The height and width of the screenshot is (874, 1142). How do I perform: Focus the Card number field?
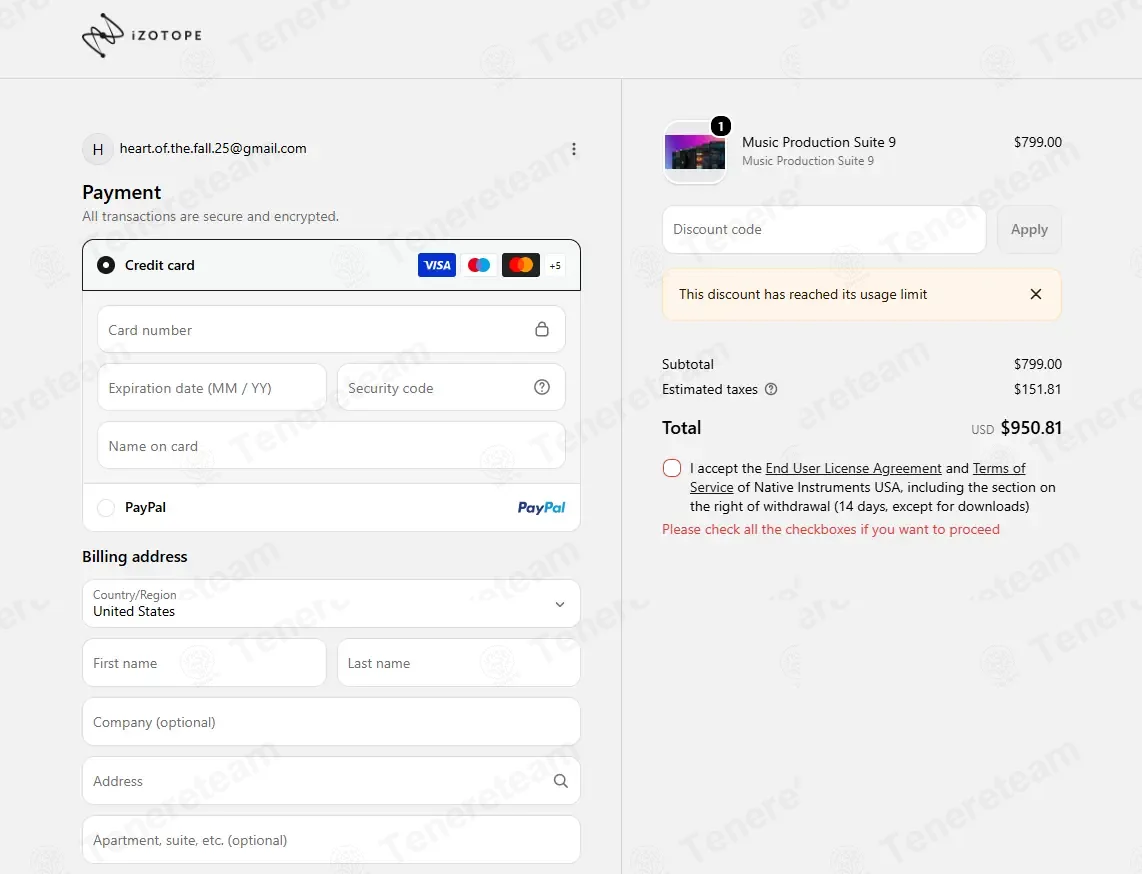click(331, 329)
